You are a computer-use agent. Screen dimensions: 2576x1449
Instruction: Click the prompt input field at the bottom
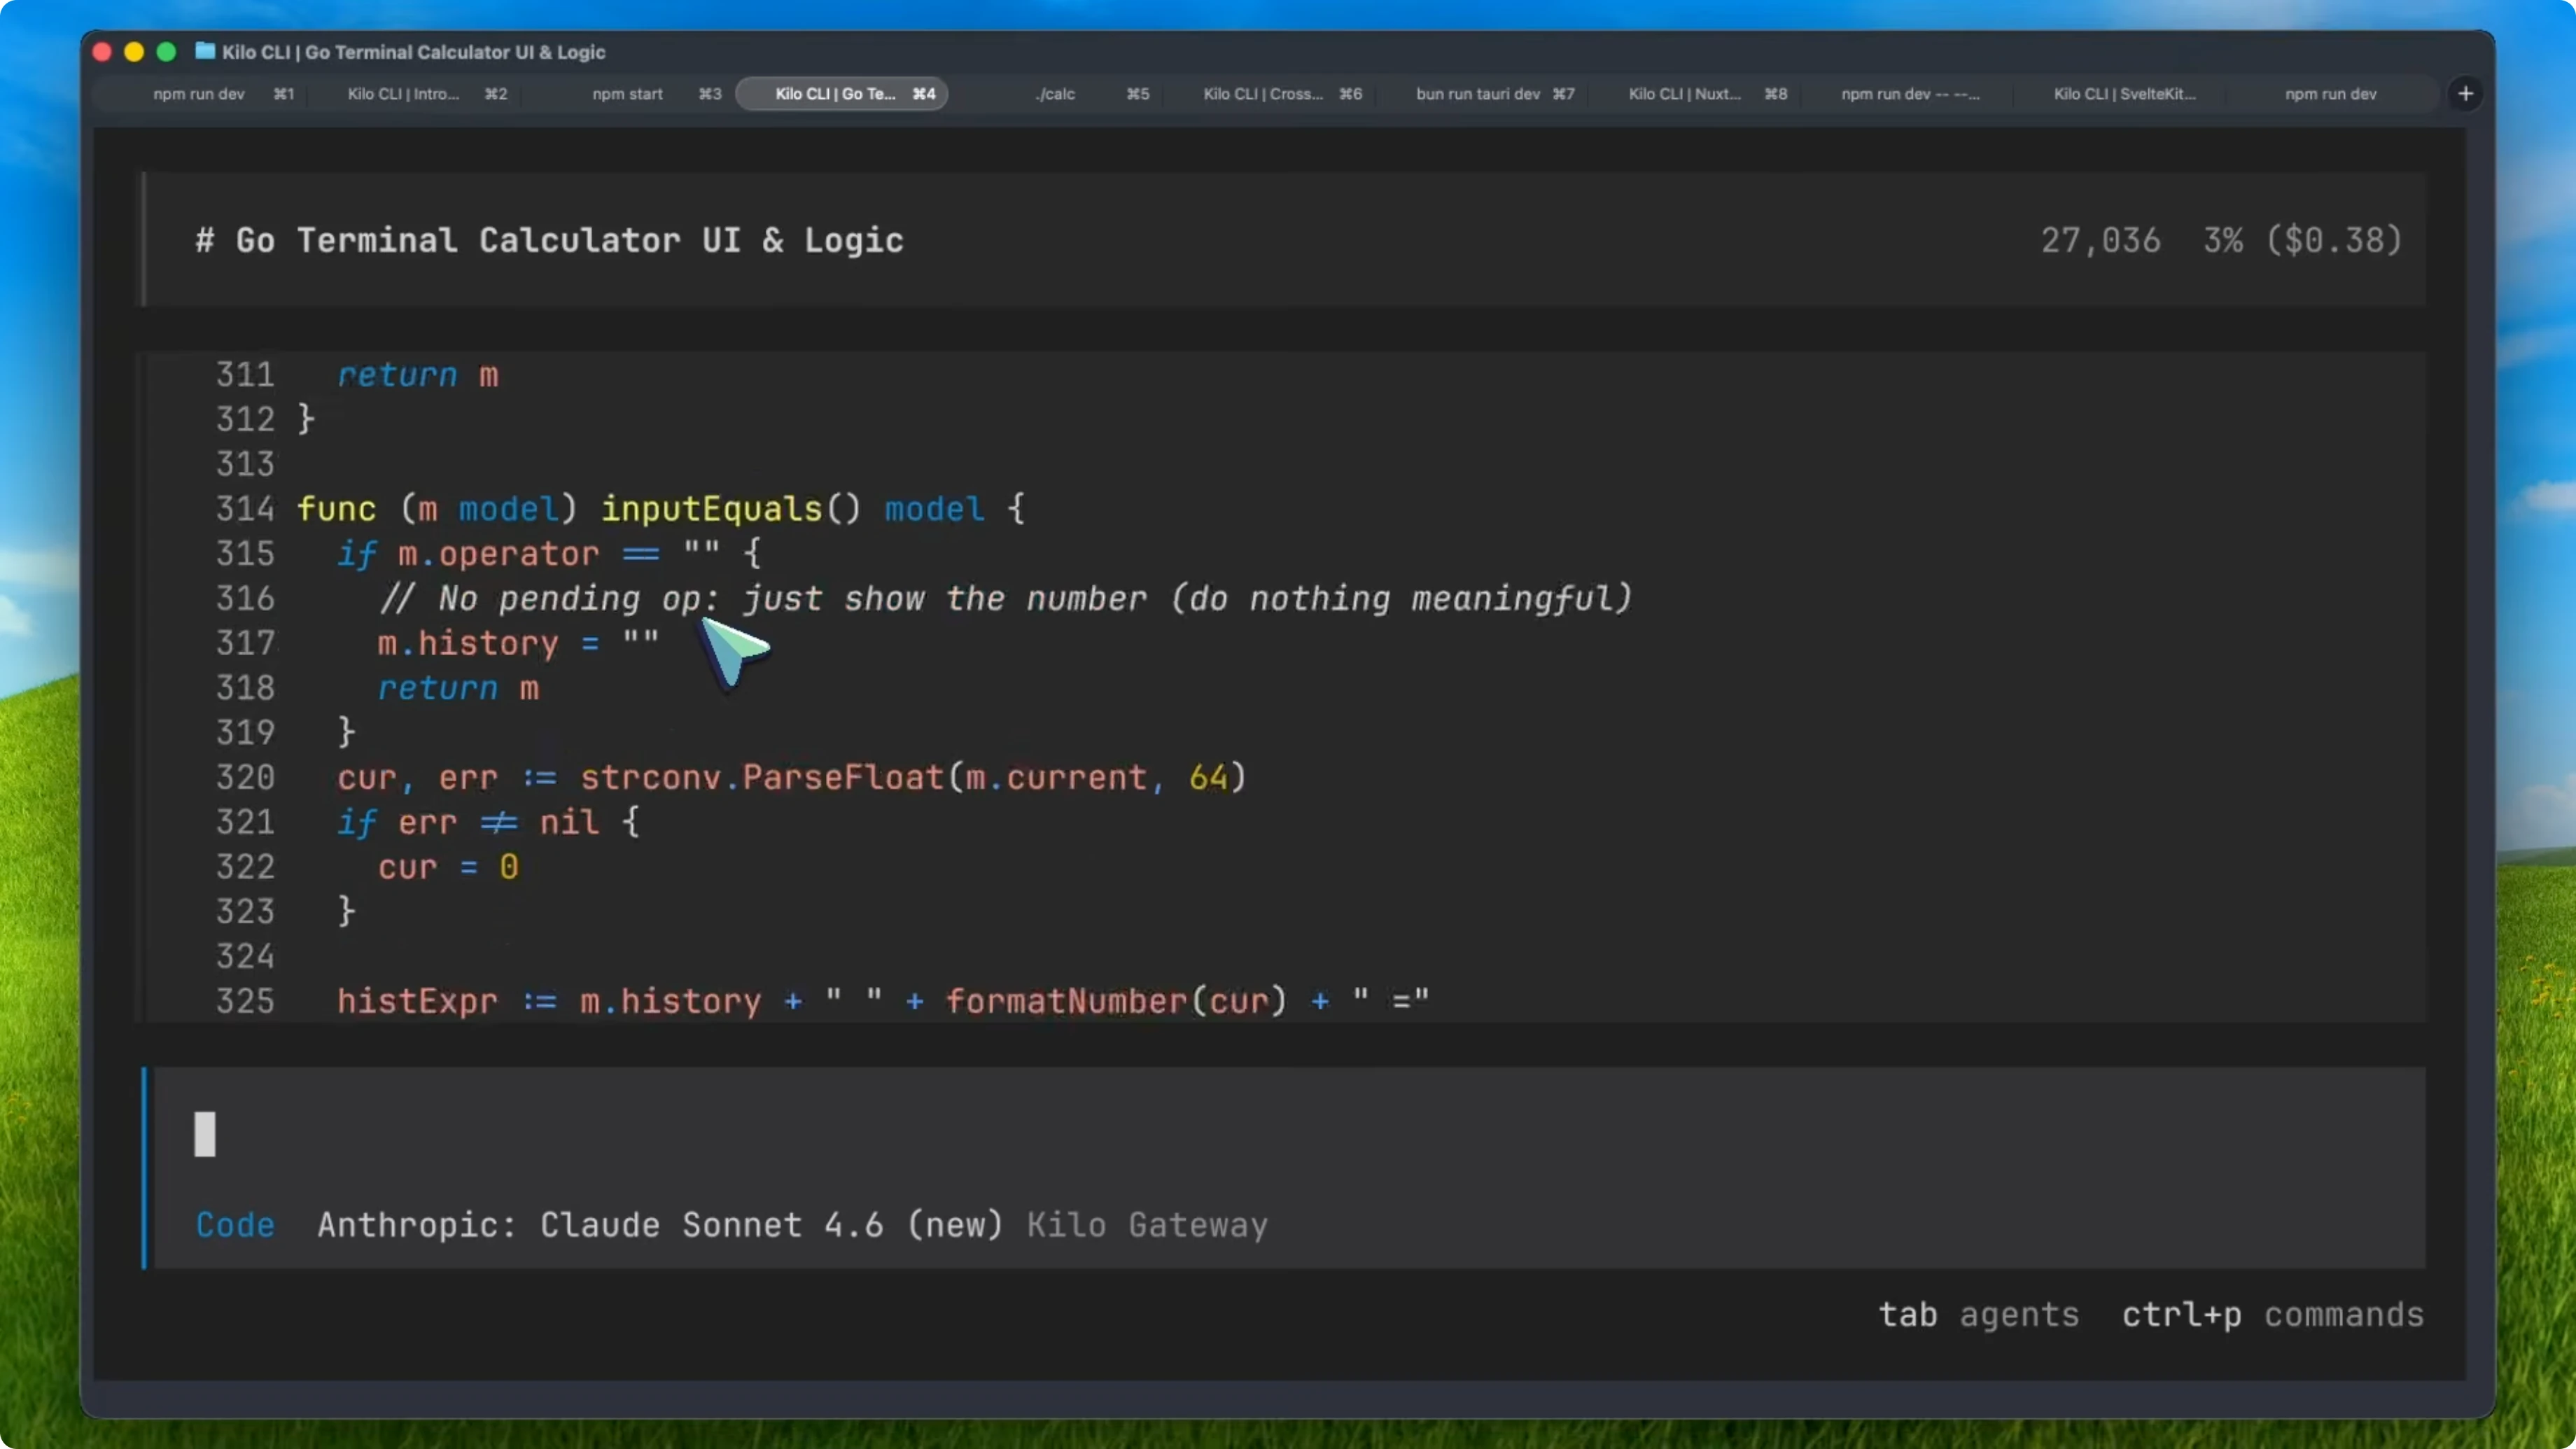click(700, 1133)
